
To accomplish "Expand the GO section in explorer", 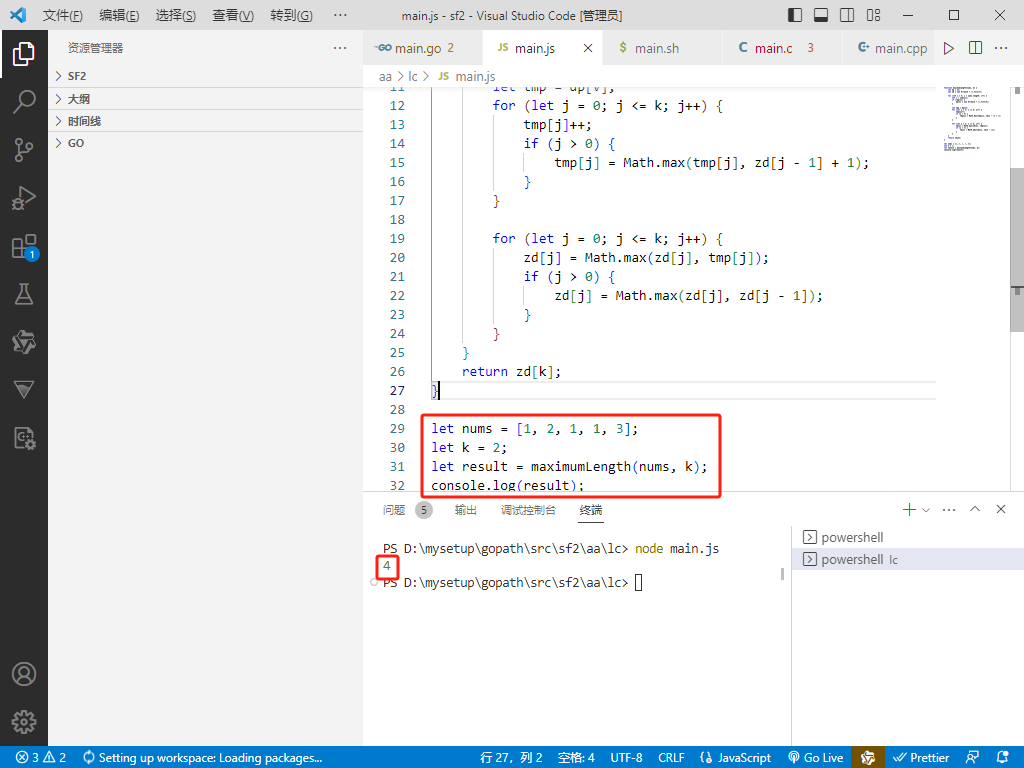I will [x=206, y=143].
